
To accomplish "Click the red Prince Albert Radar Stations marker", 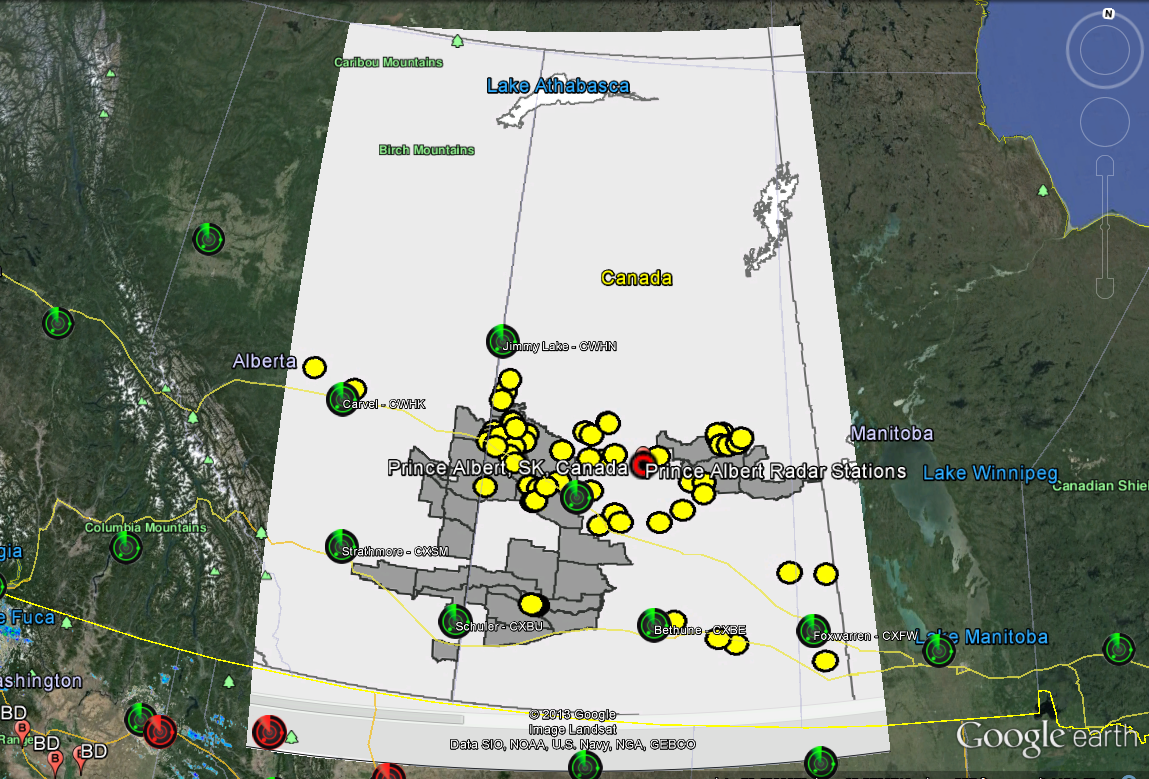I will pyautogui.click(x=645, y=464).
